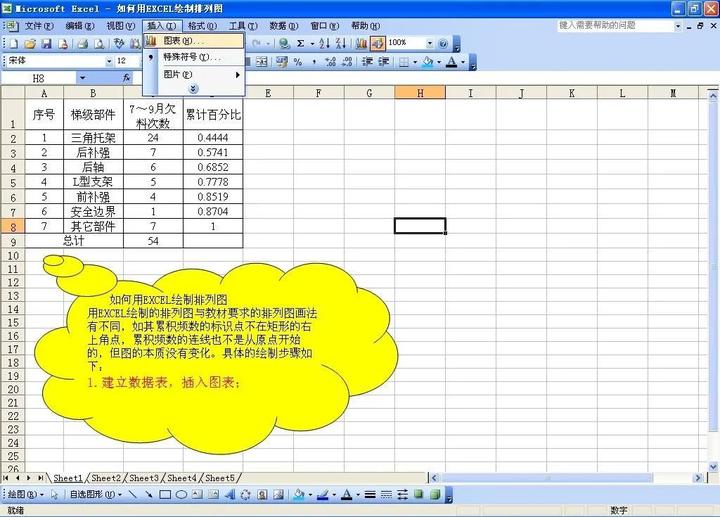Click the Save disk icon
This screenshot has width=720, height=517.
coord(46,44)
